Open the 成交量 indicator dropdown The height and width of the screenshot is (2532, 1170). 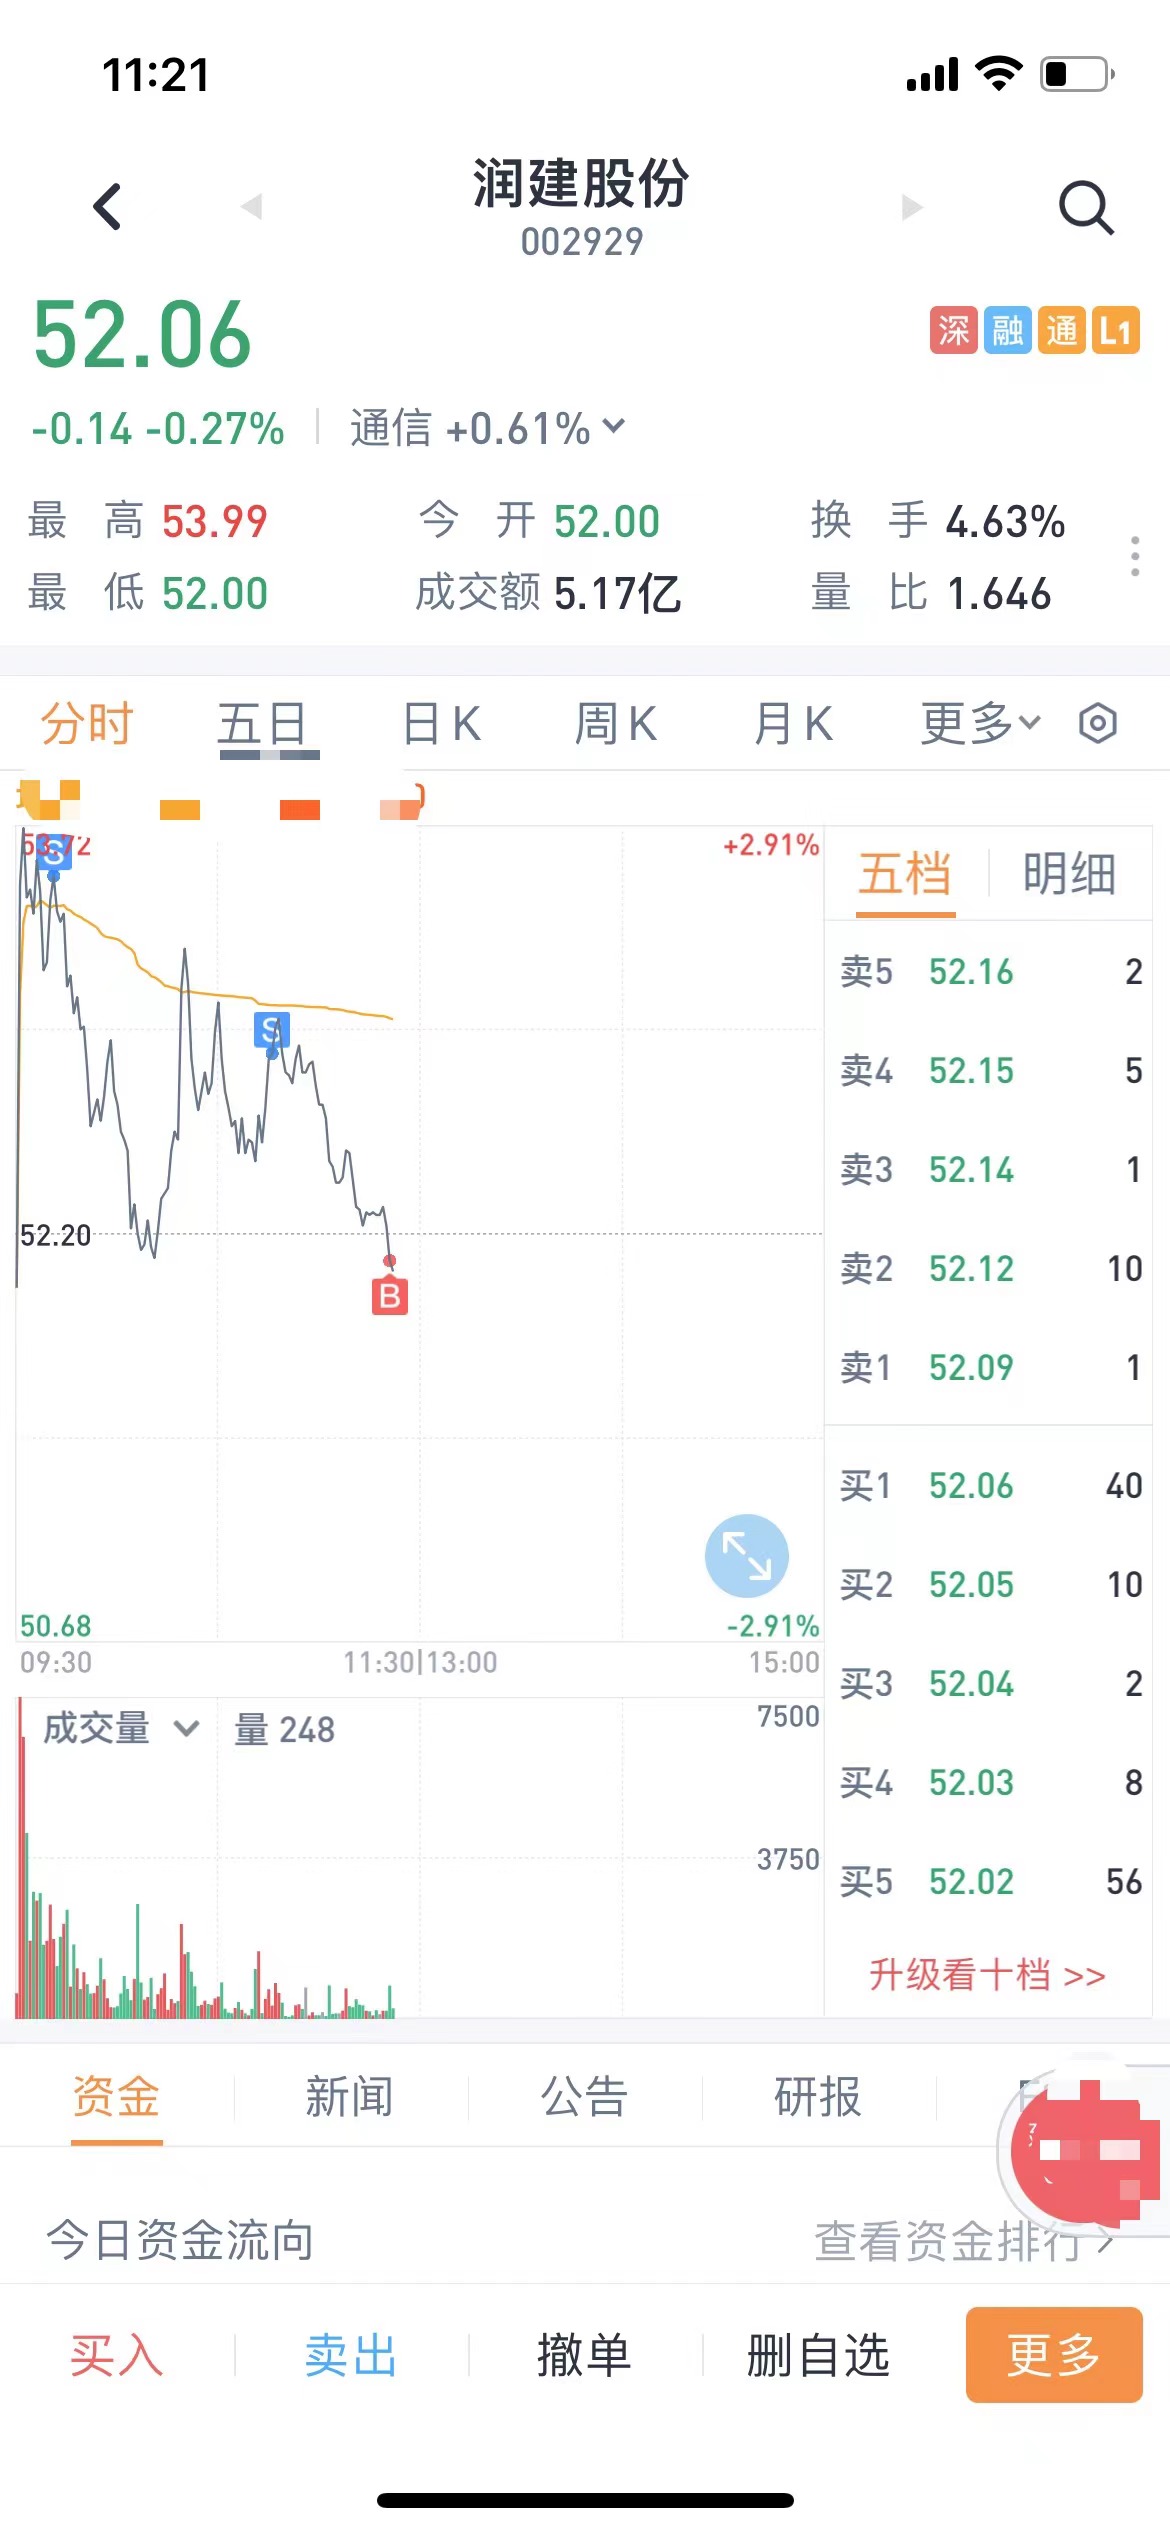[x=121, y=1728]
